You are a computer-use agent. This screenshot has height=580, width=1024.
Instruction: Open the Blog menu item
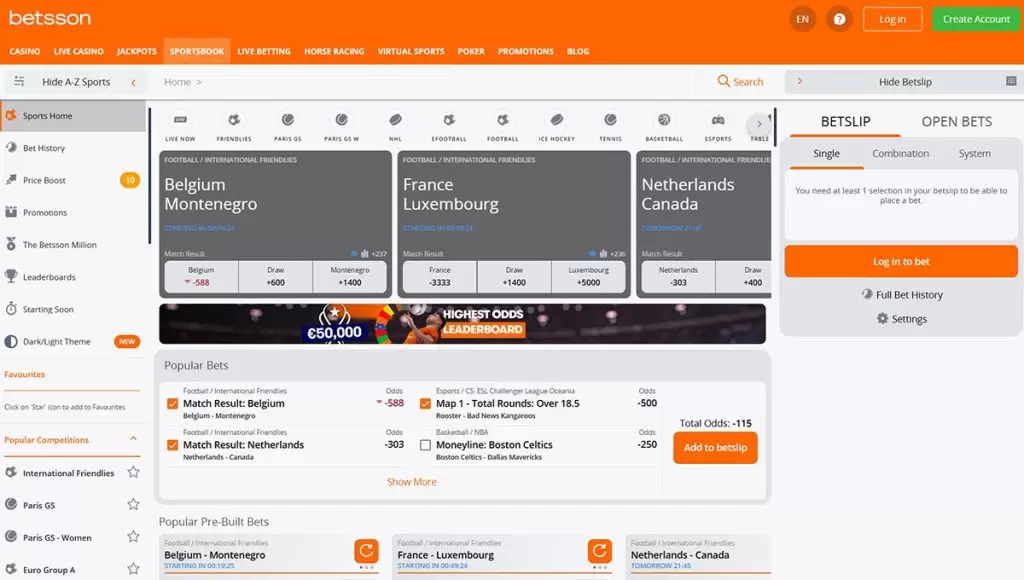click(x=578, y=51)
